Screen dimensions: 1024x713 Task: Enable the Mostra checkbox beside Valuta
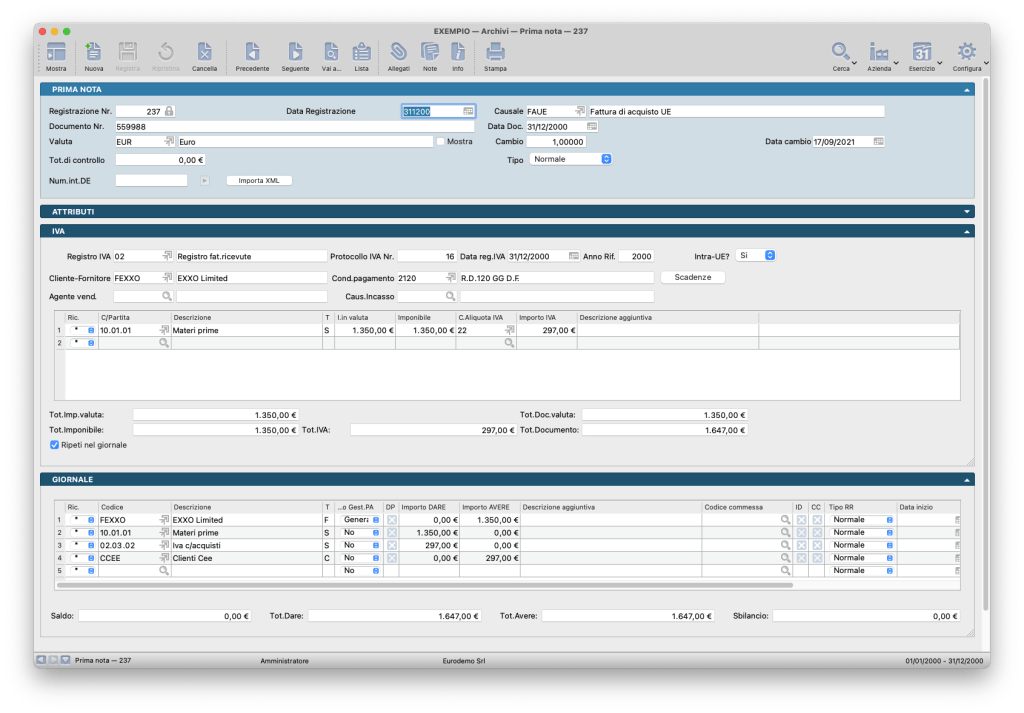pos(441,142)
